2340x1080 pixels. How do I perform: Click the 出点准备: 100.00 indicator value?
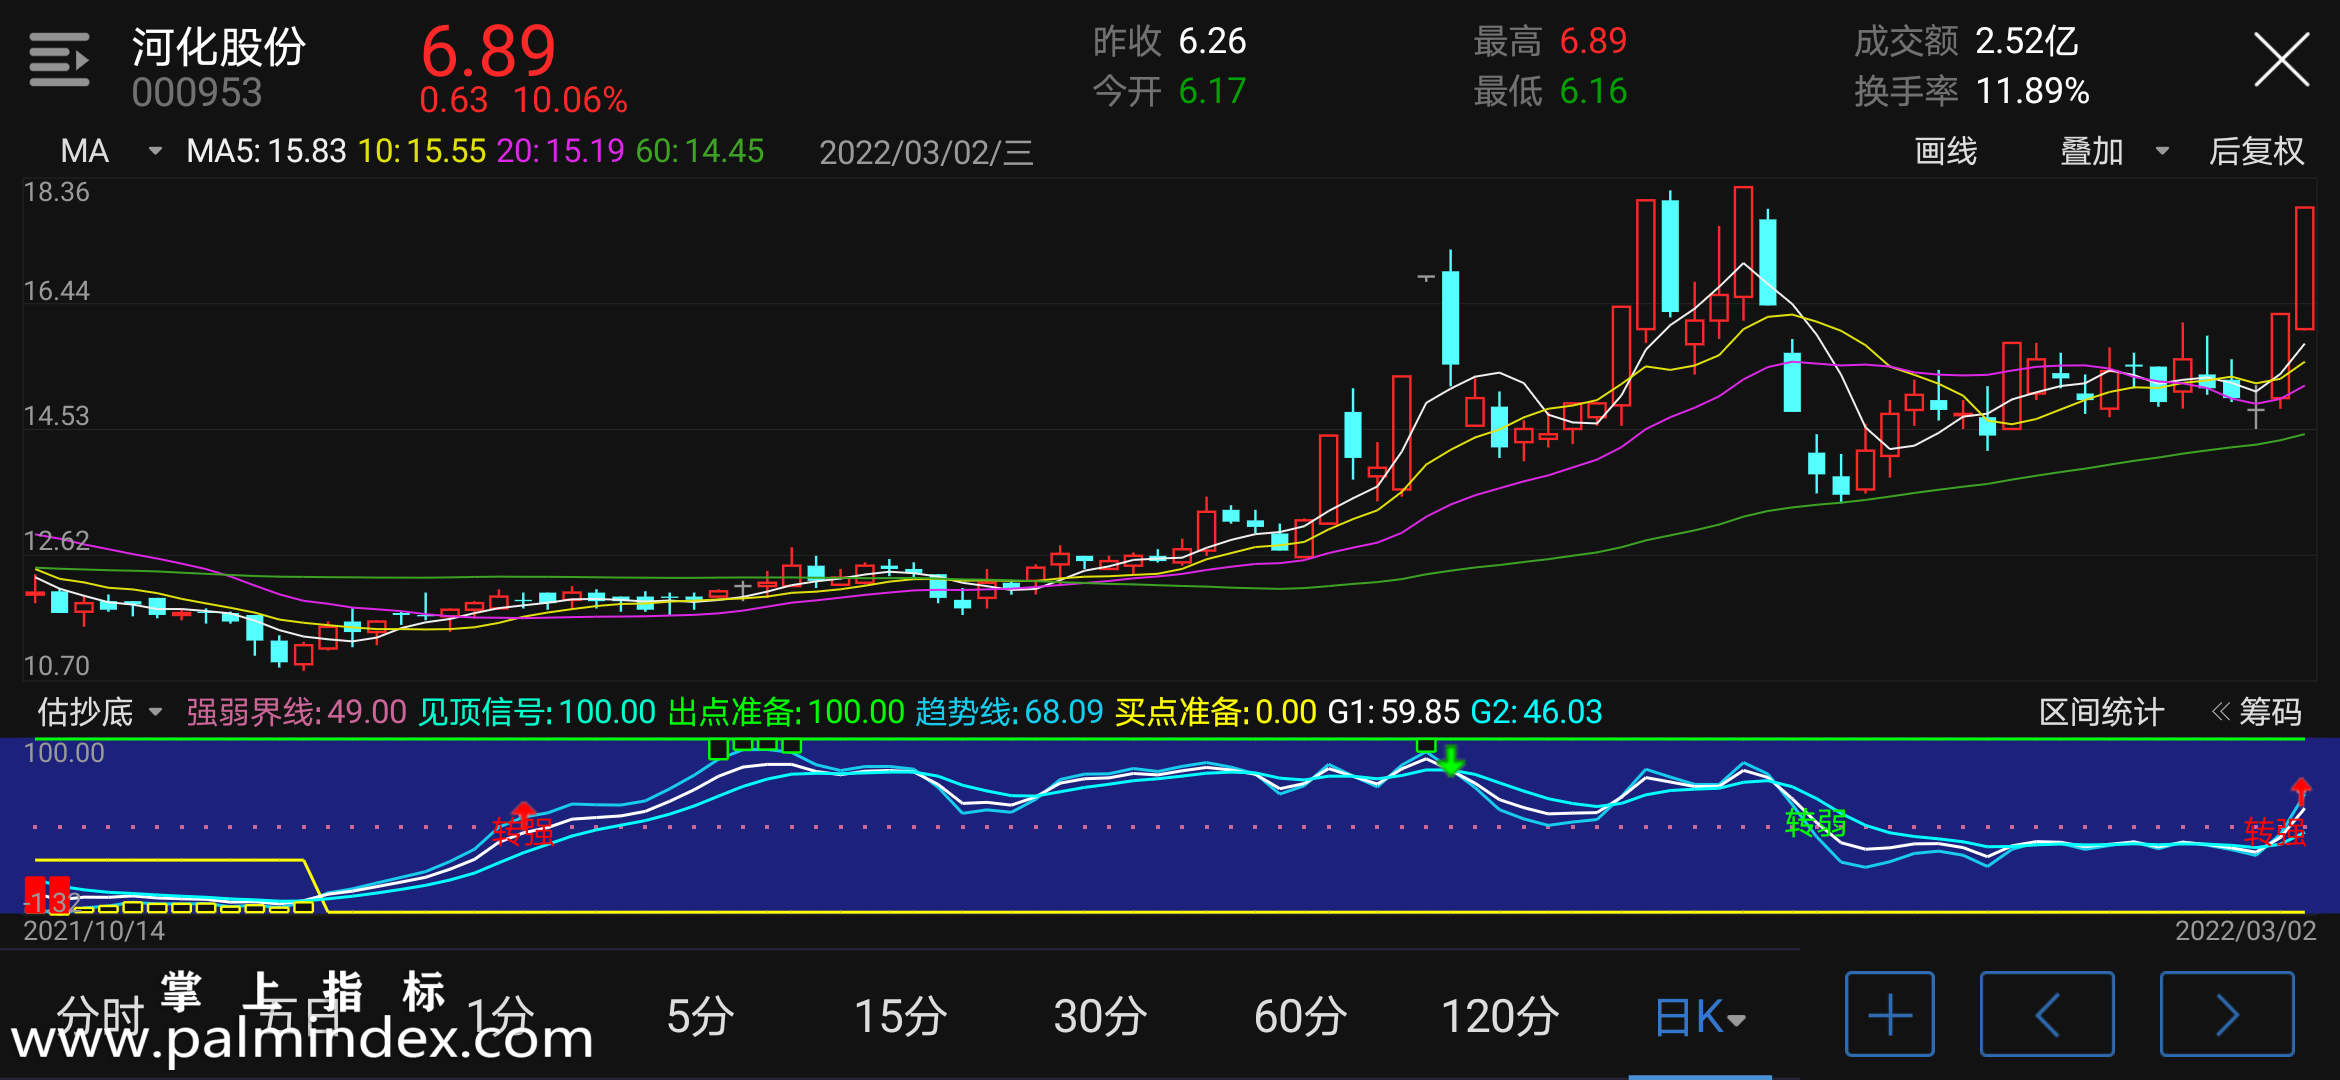click(786, 712)
